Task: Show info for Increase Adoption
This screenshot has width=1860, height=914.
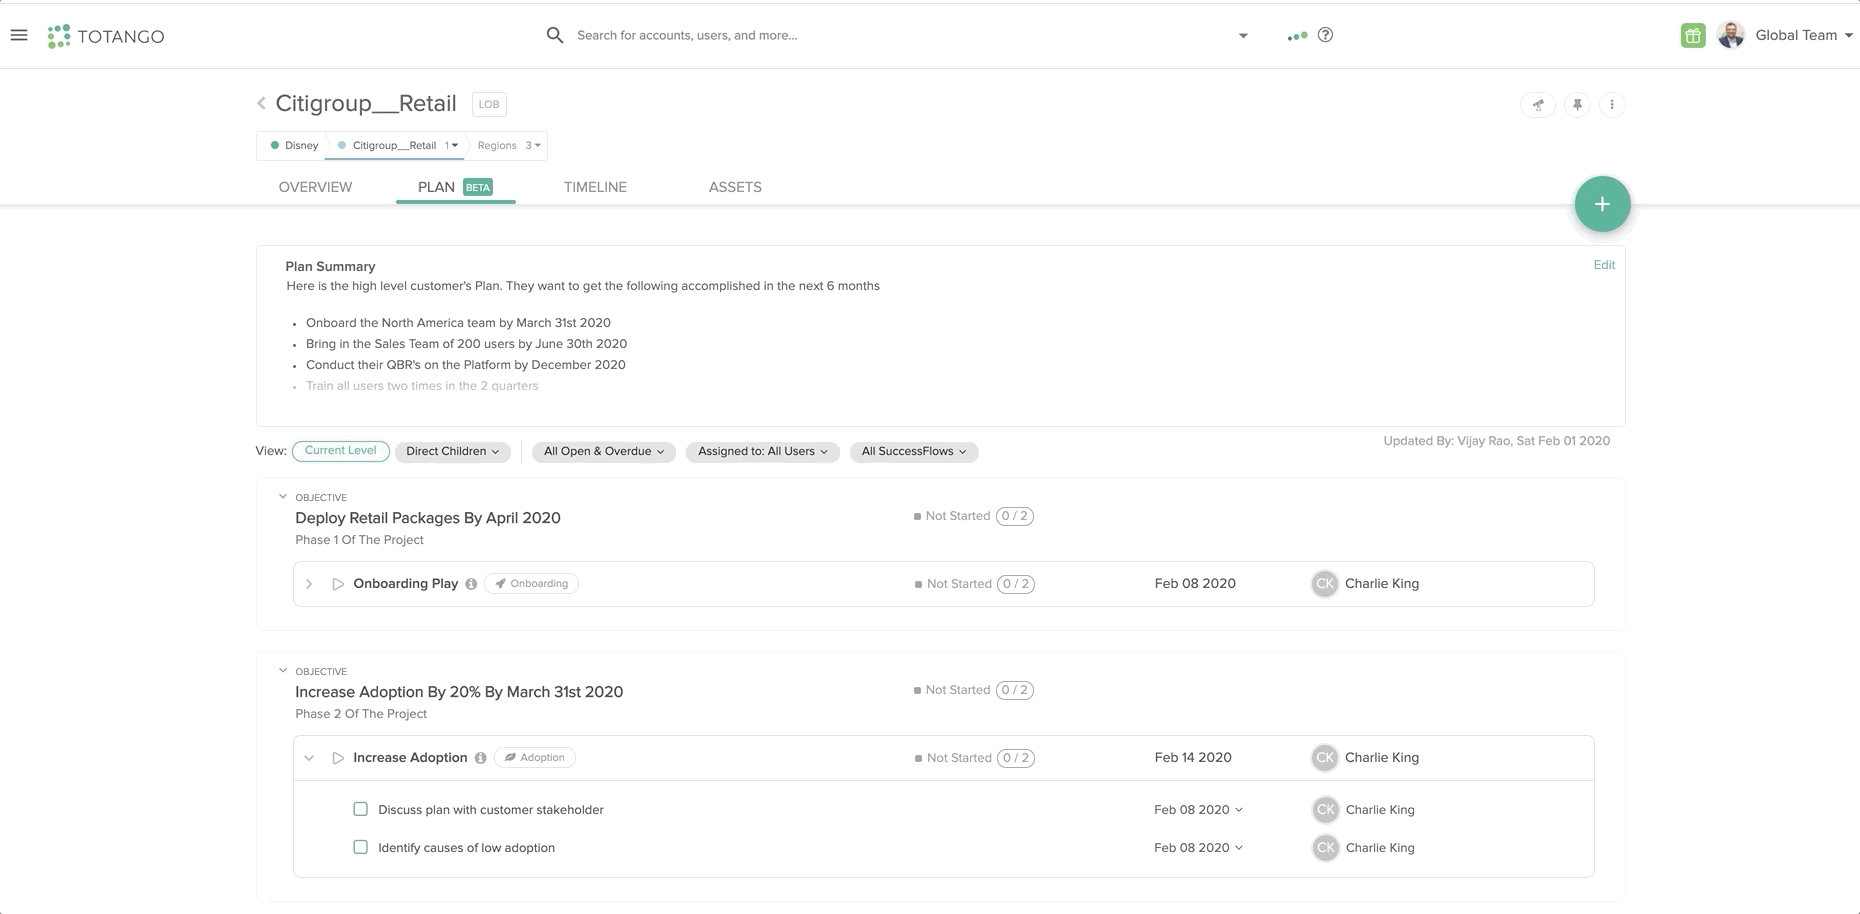Action: [x=481, y=758]
